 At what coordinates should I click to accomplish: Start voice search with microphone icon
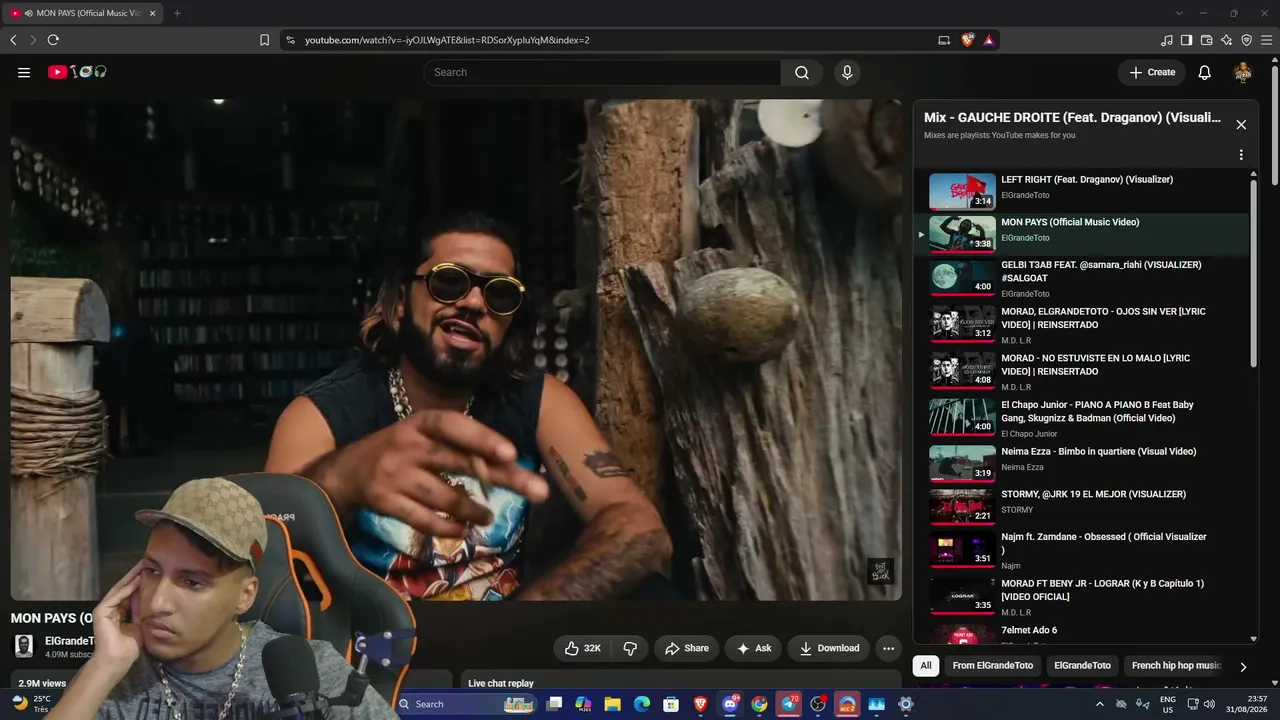tap(847, 72)
